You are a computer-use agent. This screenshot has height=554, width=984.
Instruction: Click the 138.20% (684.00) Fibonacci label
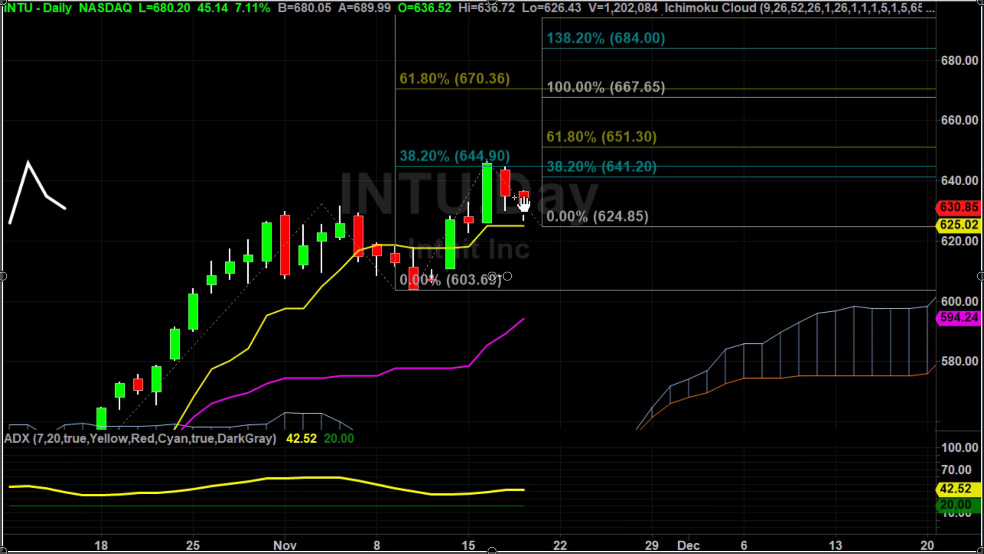pos(606,38)
